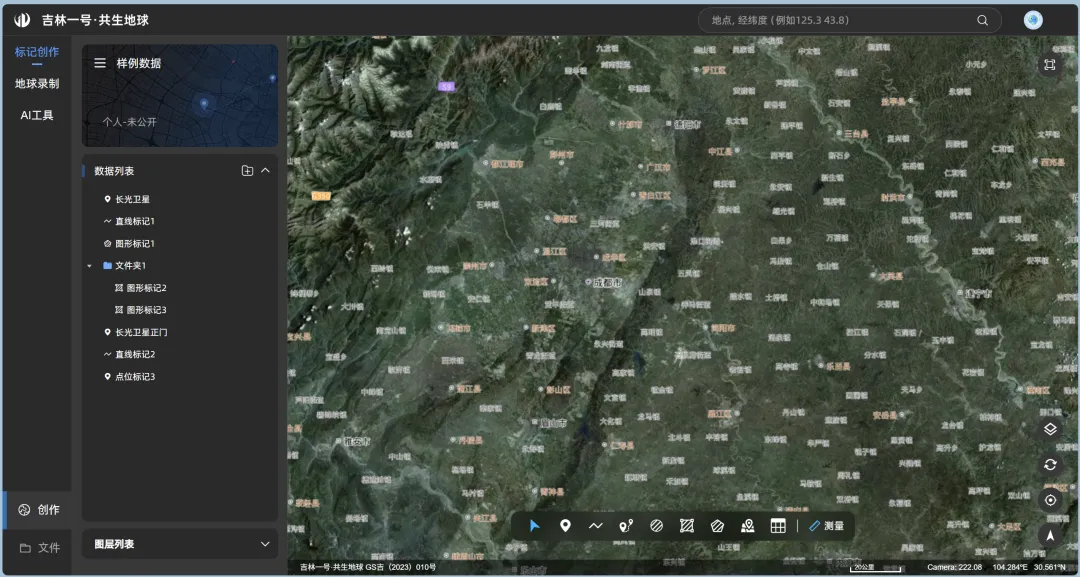Open the hamburger menu beside 样例数据
Viewport: 1080px width, 577px height.
pyautogui.click(x=100, y=63)
